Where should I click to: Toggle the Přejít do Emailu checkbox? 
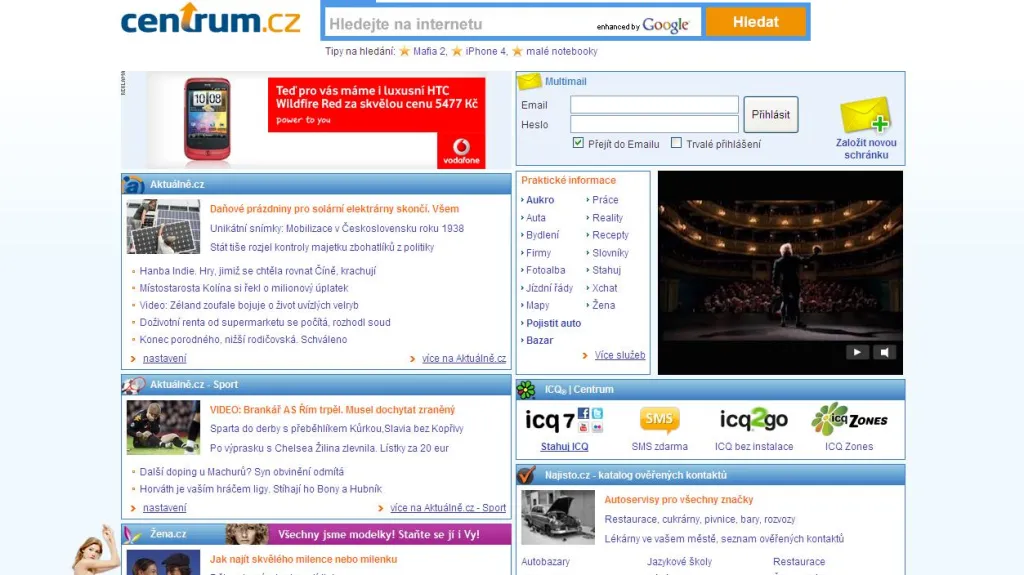pyautogui.click(x=578, y=142)
